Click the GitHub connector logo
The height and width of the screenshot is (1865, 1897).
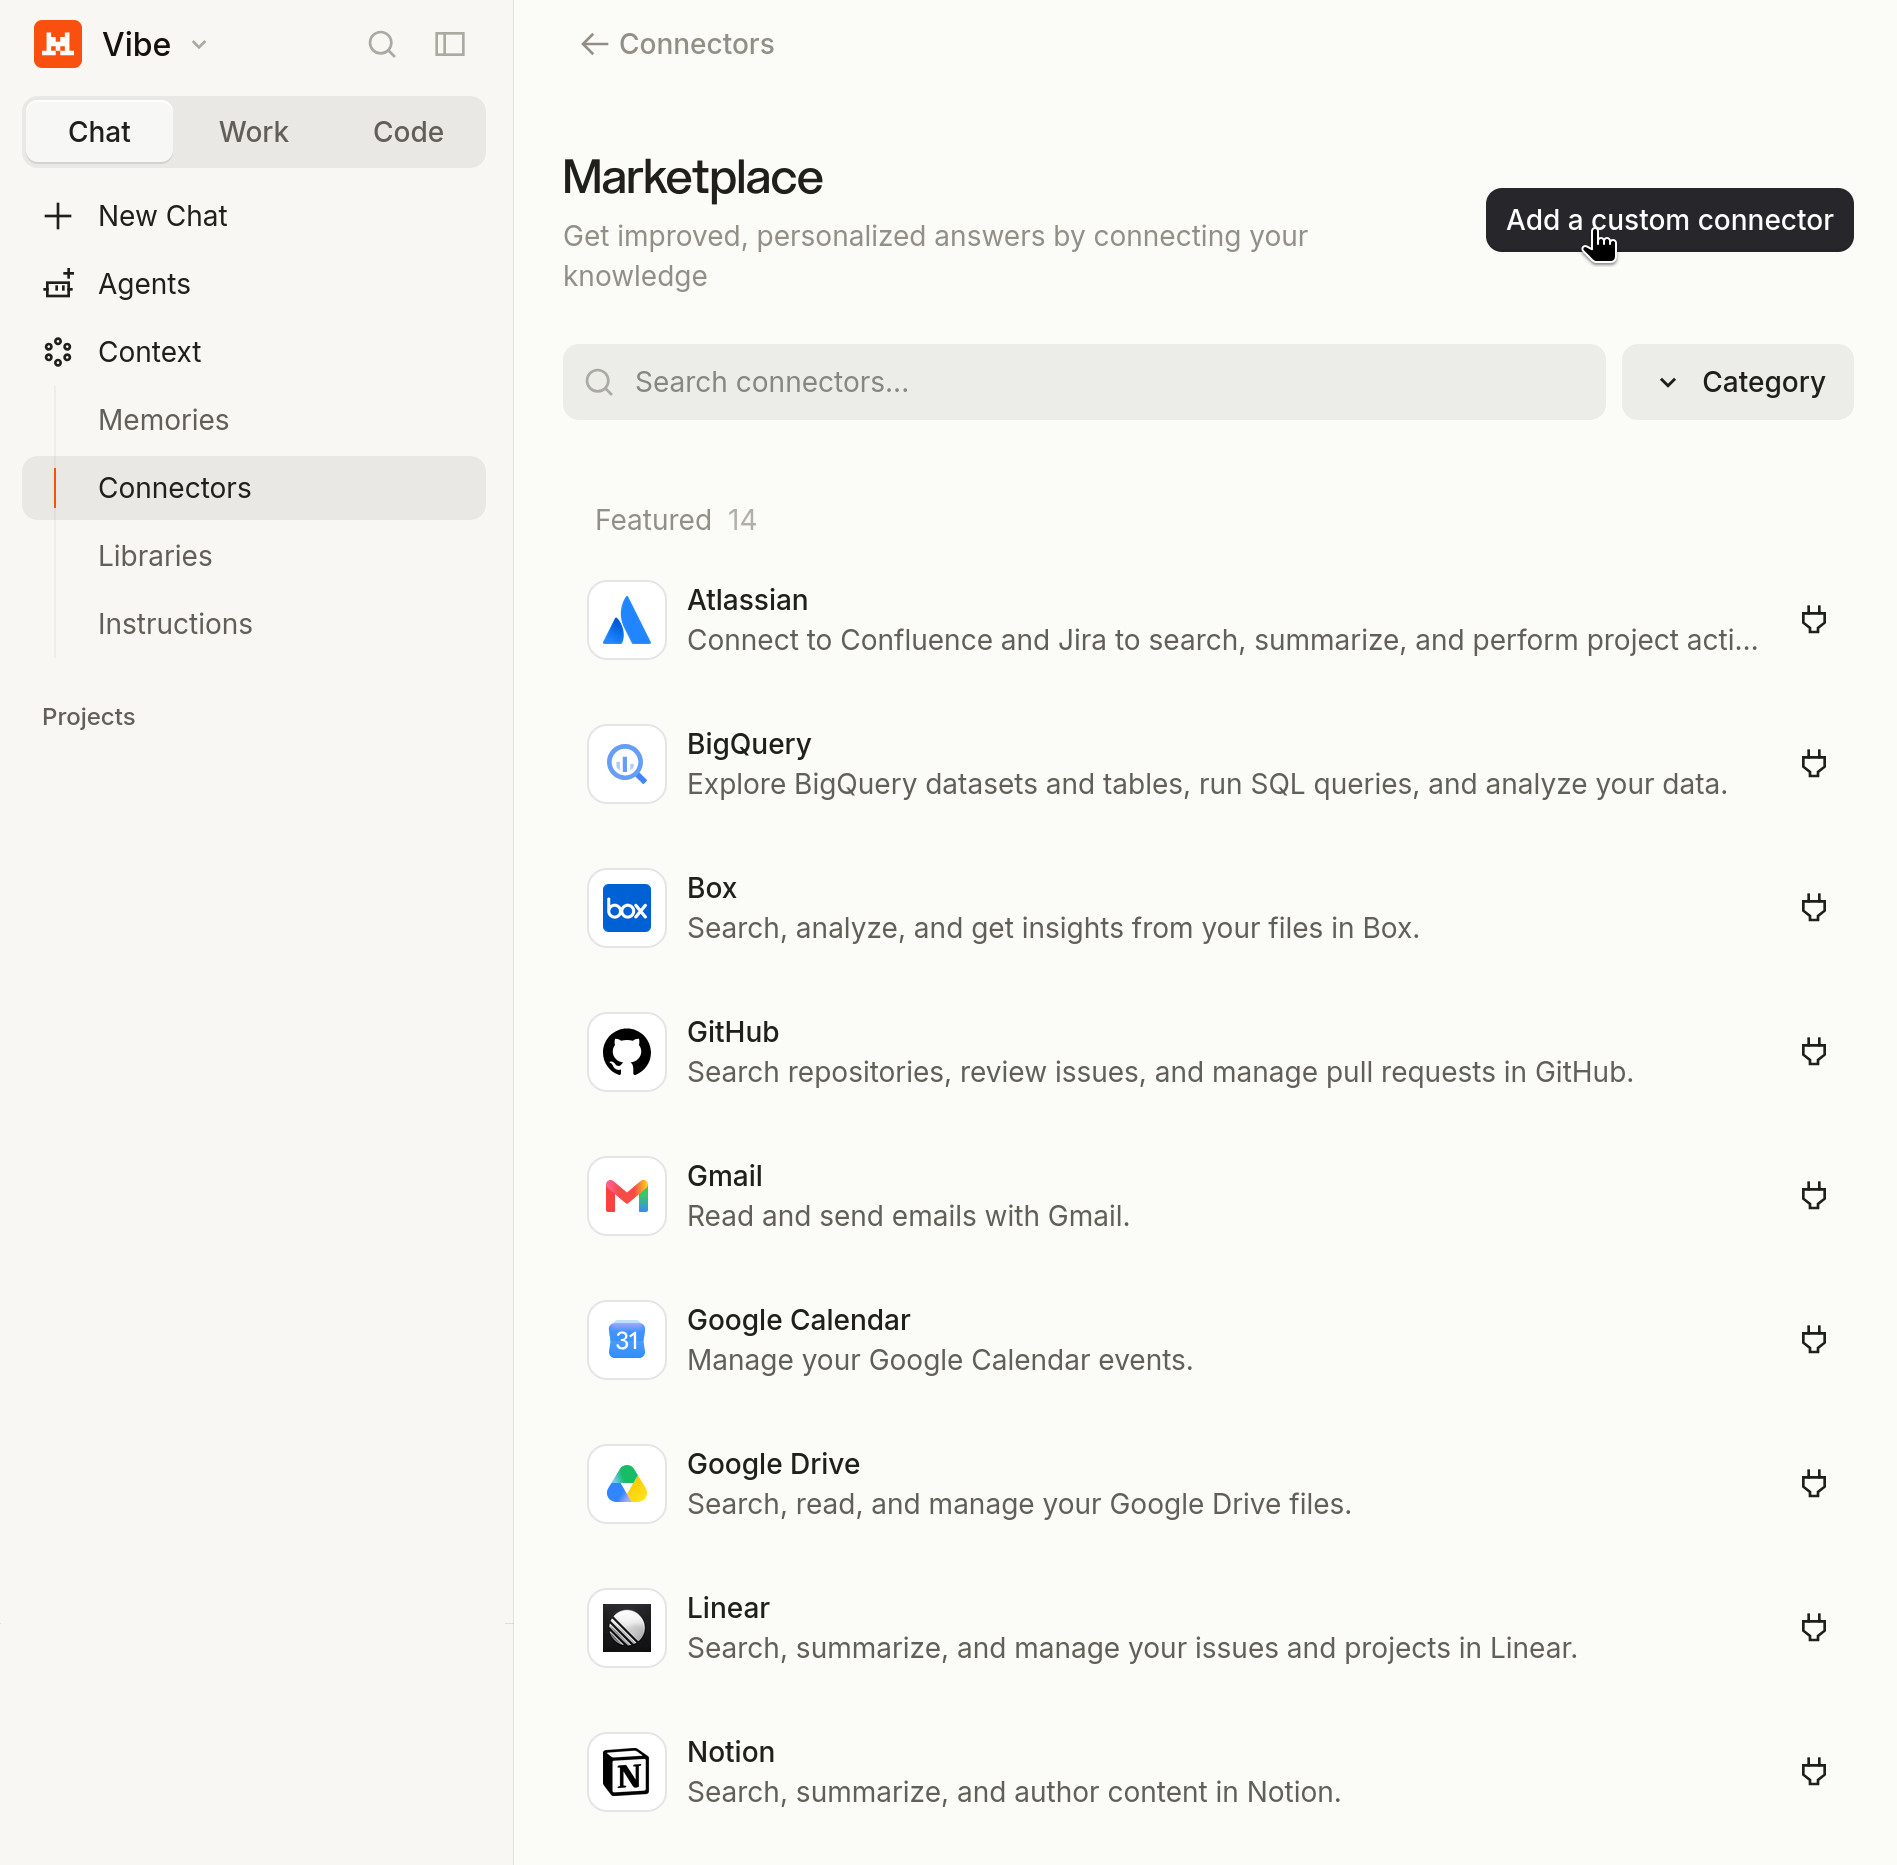[x=627, y=1052]
